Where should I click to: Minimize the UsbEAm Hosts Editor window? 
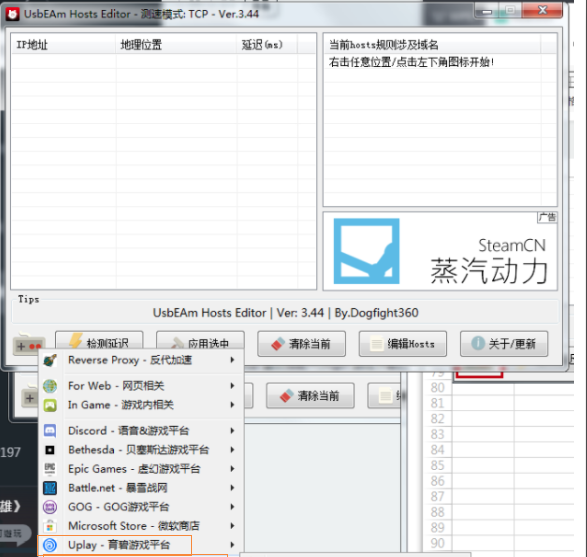pos(487,11)
